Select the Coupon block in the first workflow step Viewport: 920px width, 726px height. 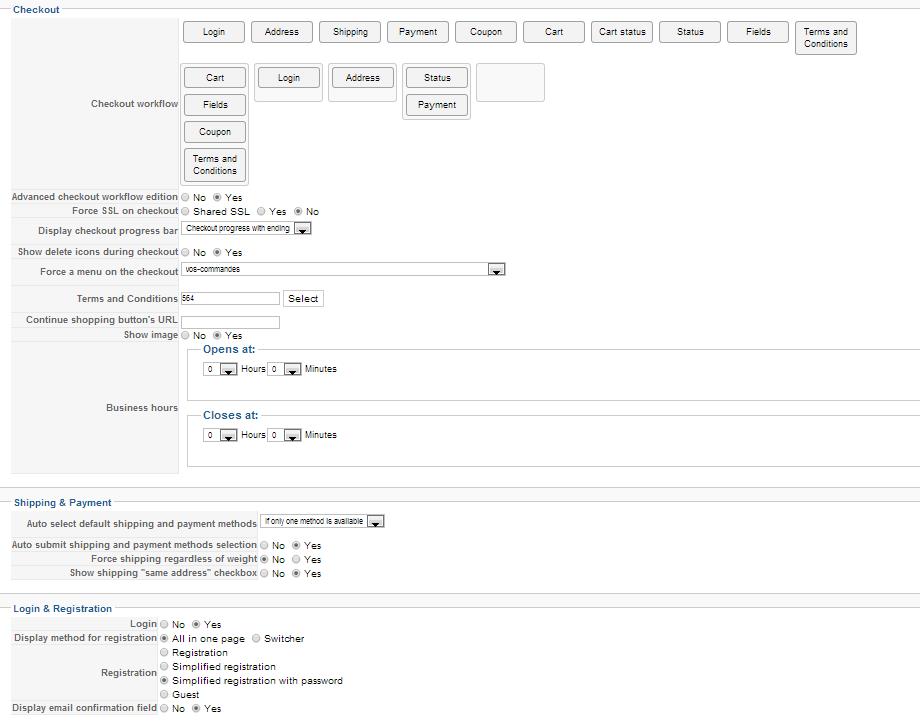pos(215,132)
